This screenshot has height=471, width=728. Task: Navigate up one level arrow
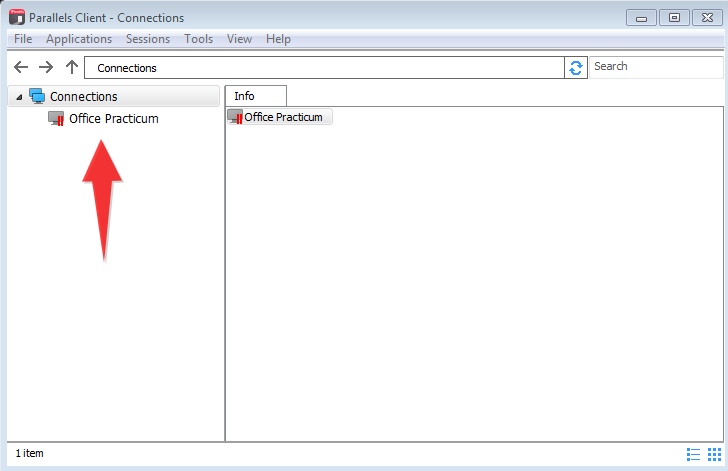(x=72, y=67)
